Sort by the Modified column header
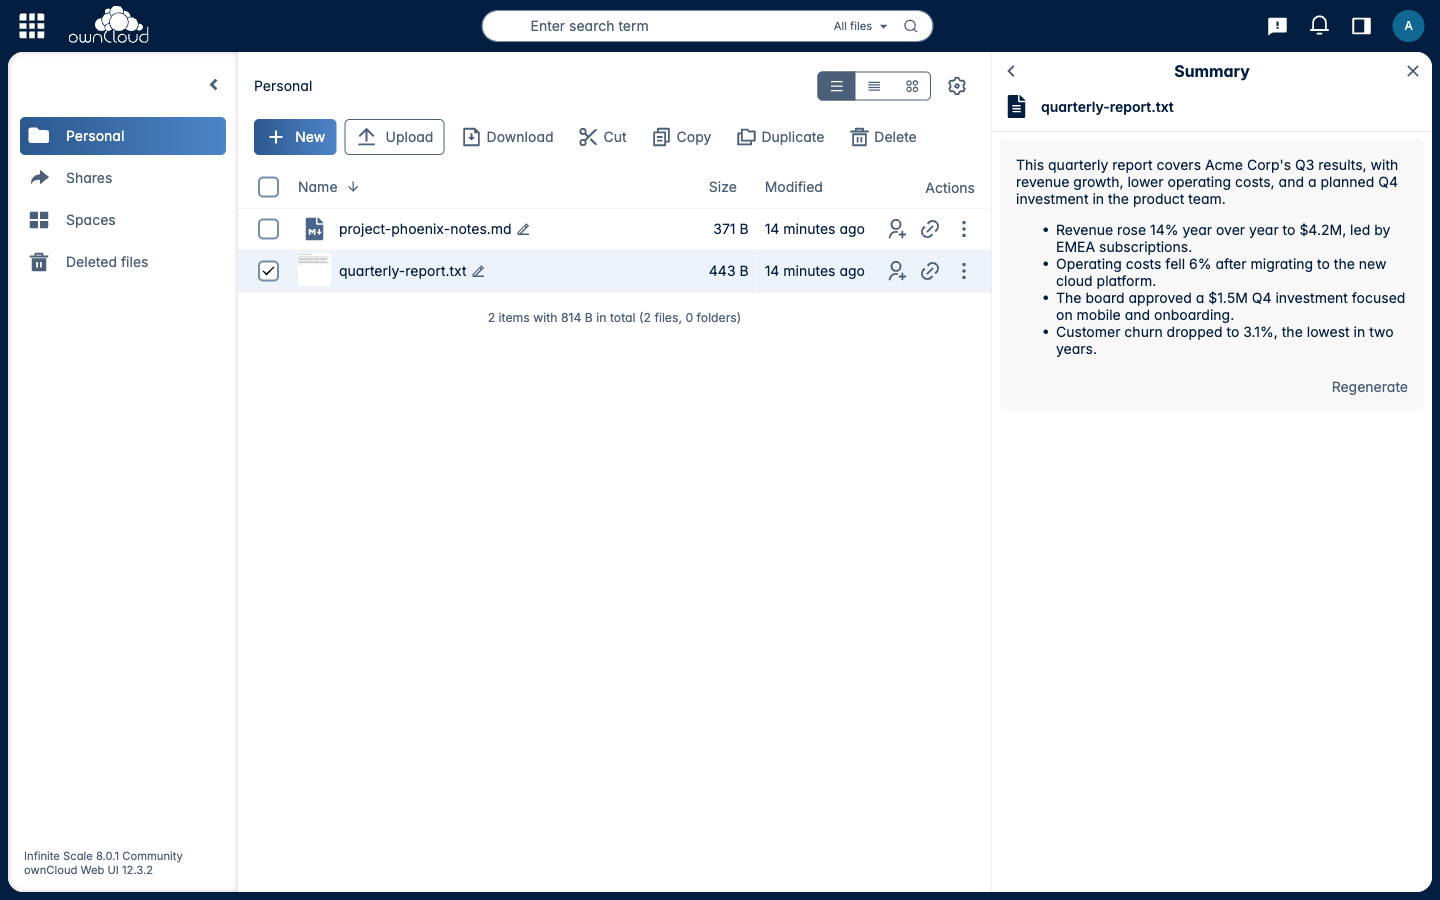 tap(794, 187)
